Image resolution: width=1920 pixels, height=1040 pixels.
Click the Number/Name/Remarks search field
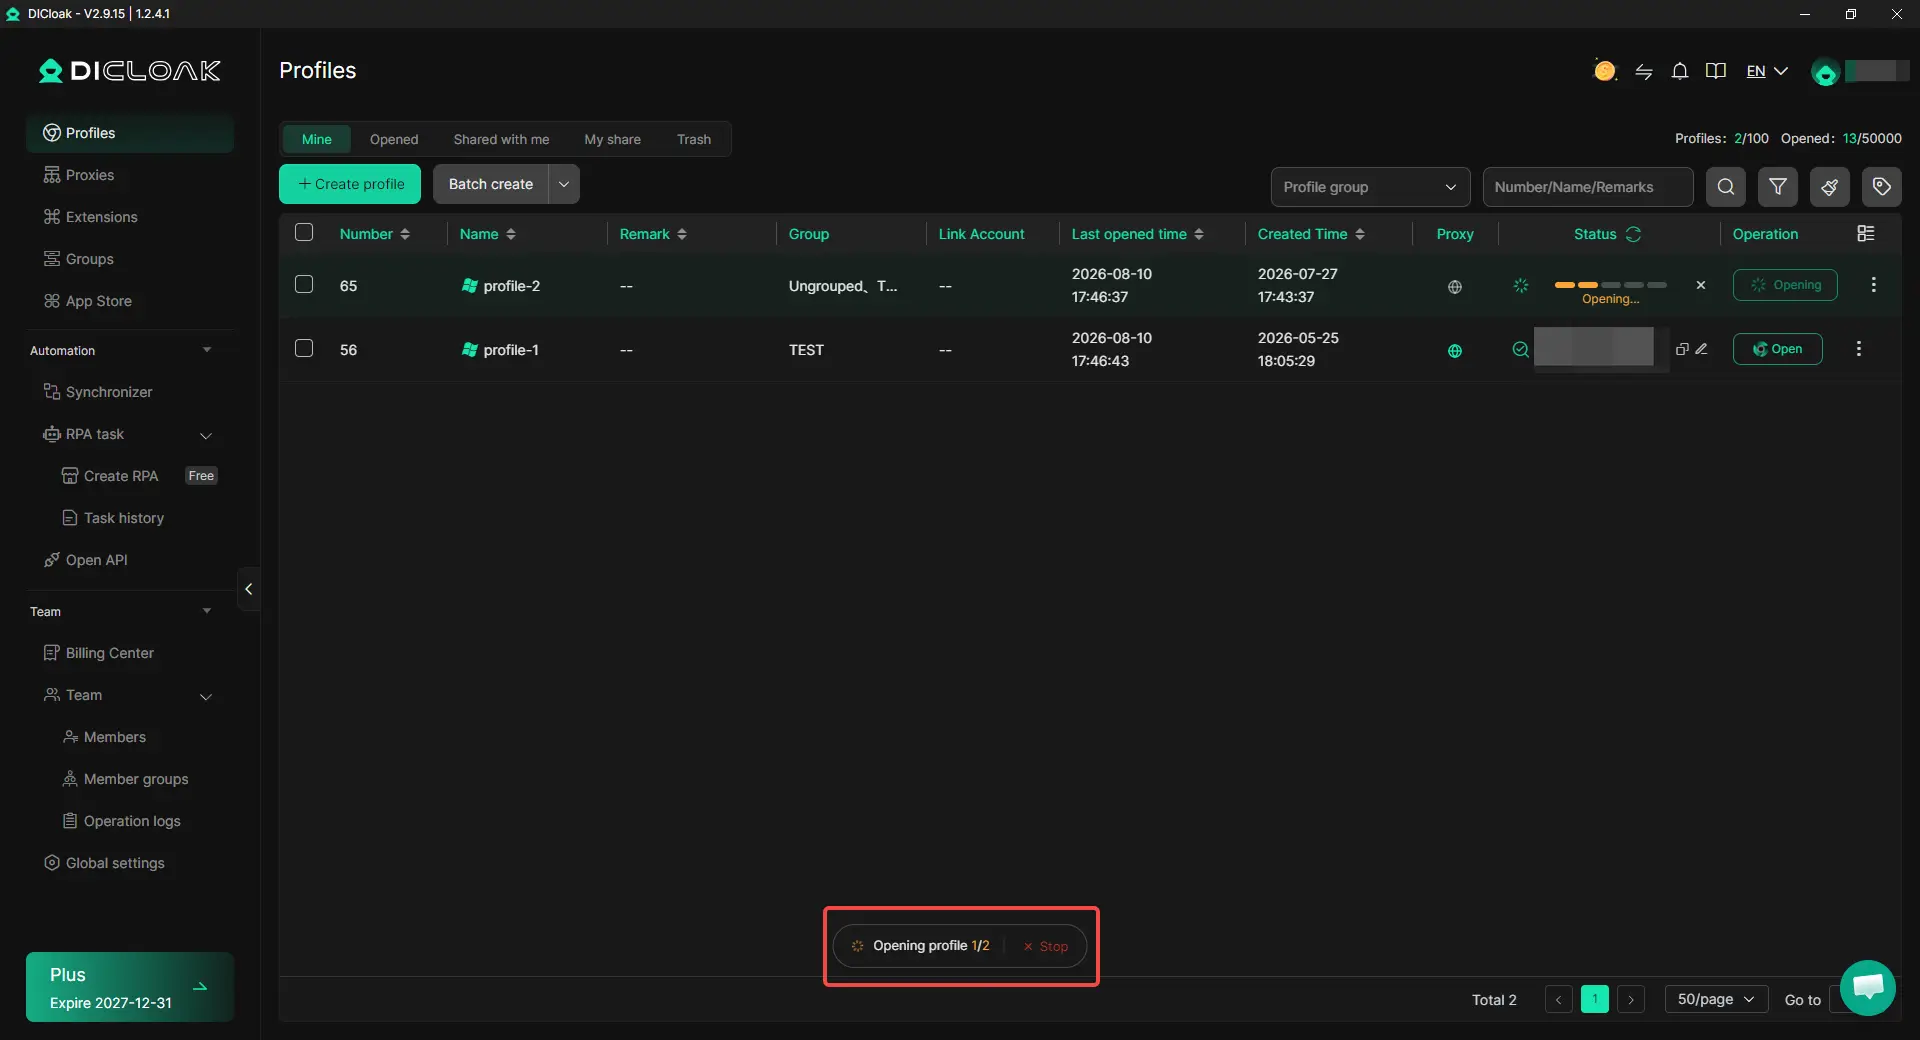pos(1587,187)
